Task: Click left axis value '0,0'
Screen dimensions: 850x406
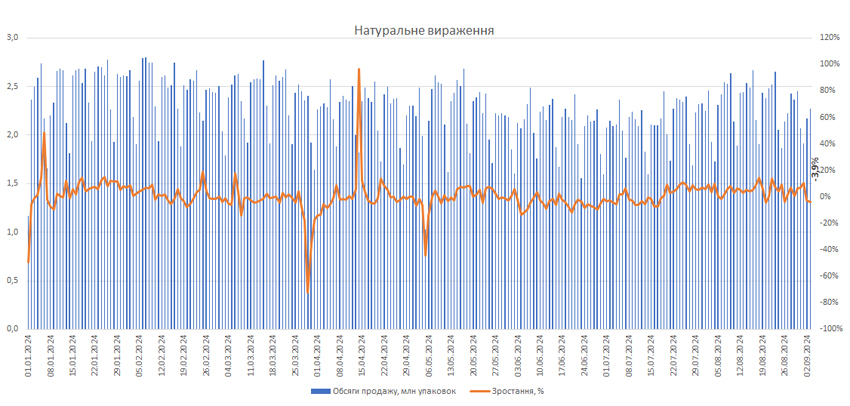Action: pyautogui.click(x=12, y=328)
